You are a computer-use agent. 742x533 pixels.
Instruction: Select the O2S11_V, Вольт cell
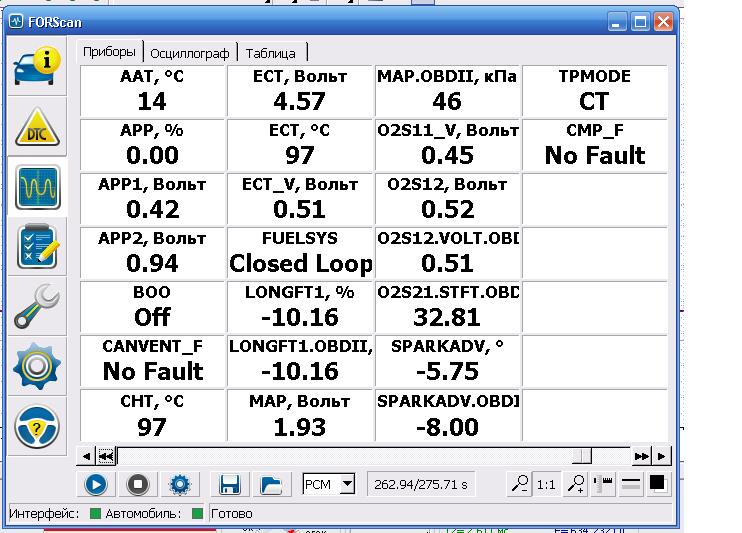[x=447, y=144]
